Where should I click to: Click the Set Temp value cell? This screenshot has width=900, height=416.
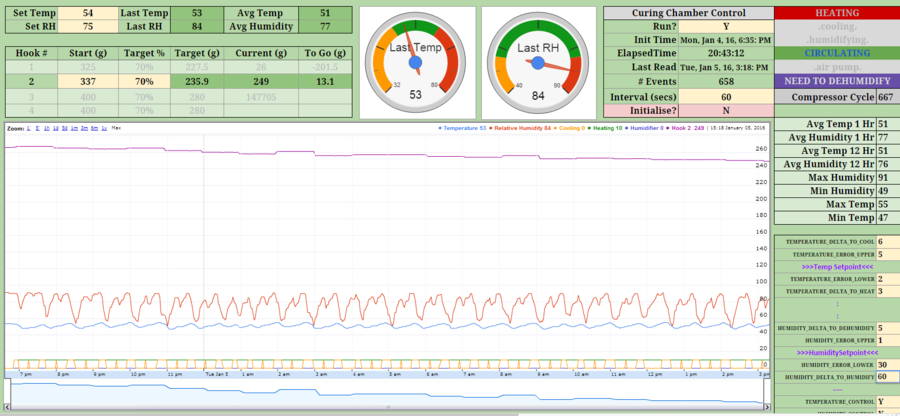(88, 12)
